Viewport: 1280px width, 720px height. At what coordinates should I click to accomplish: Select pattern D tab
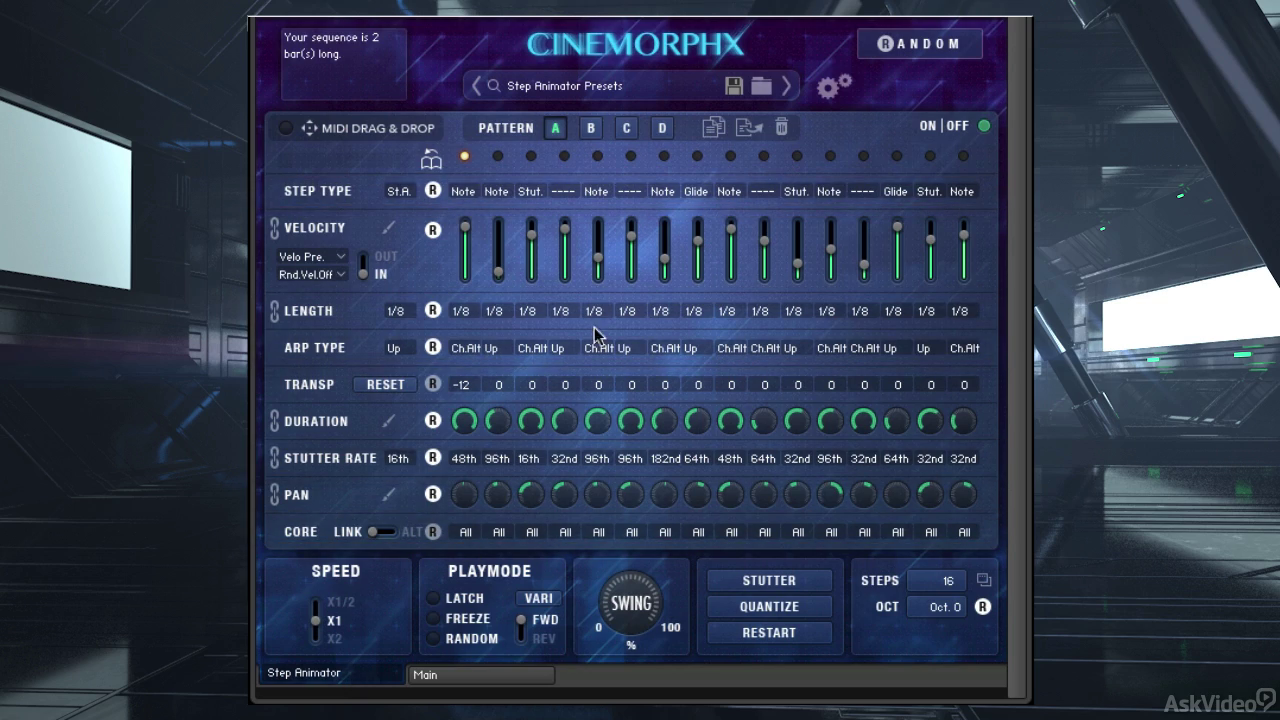[662, 128]
